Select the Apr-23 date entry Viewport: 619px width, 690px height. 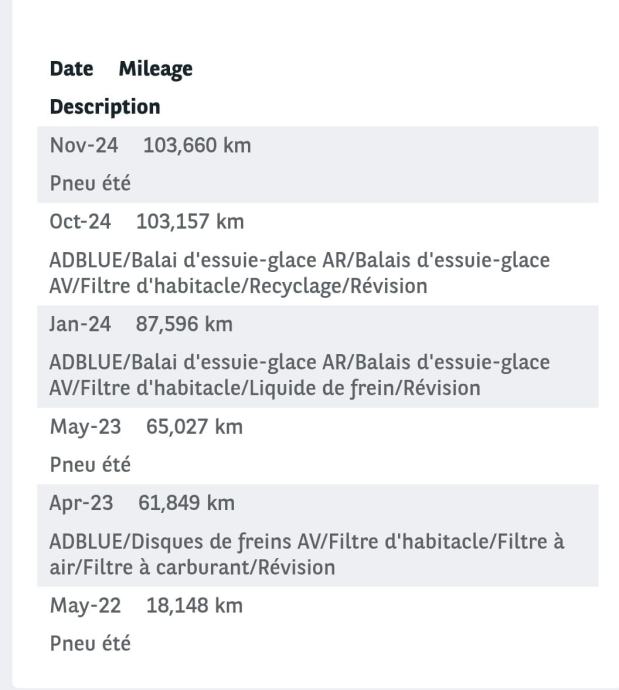click(81, 503)
